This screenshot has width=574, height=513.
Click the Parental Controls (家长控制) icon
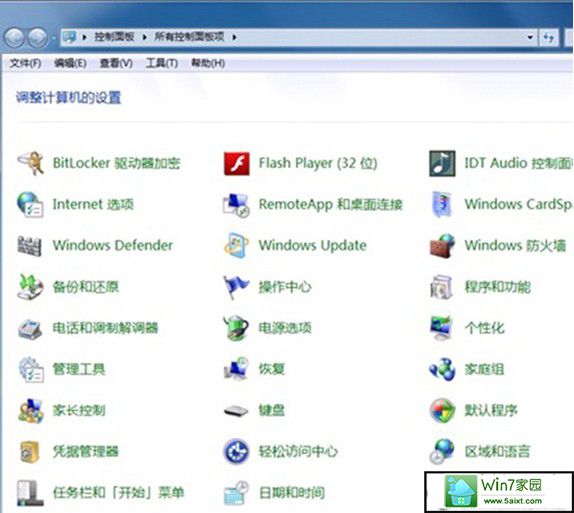(x=30, y=411)
